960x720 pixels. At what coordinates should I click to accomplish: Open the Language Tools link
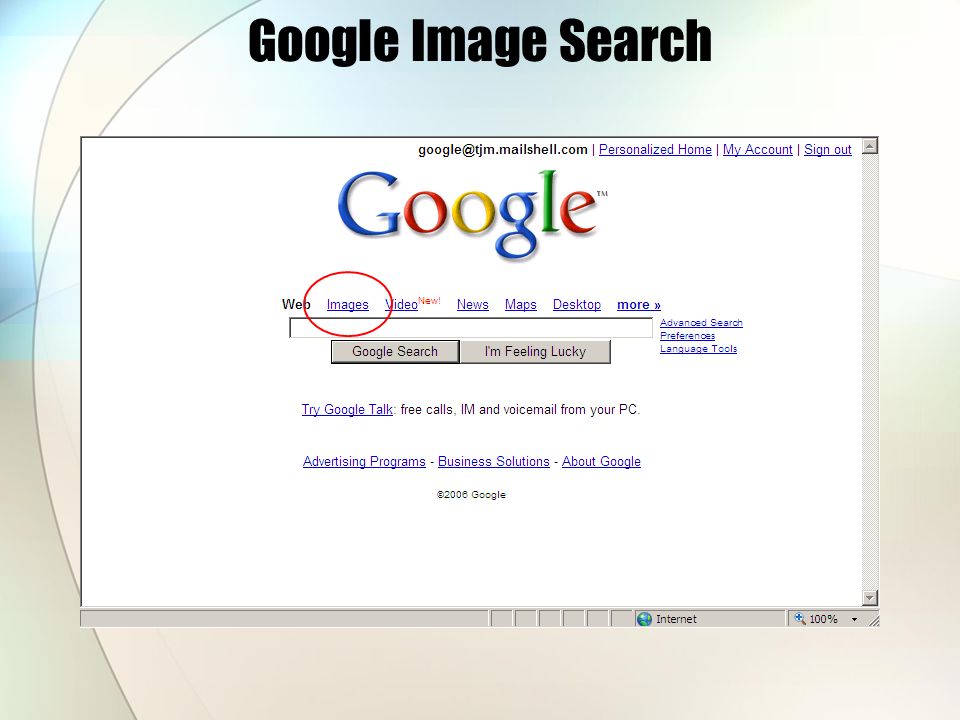pos(699,348)
